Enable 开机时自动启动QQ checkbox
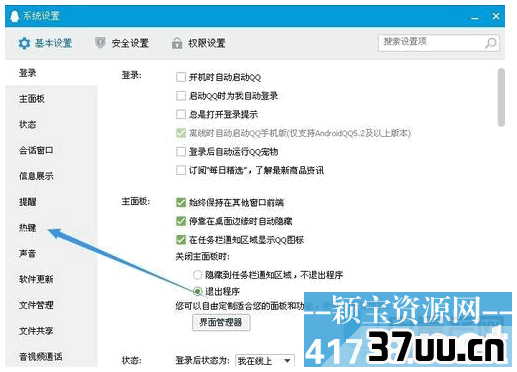517x372 pixels. pyautogui.click(x=181, y=77)
